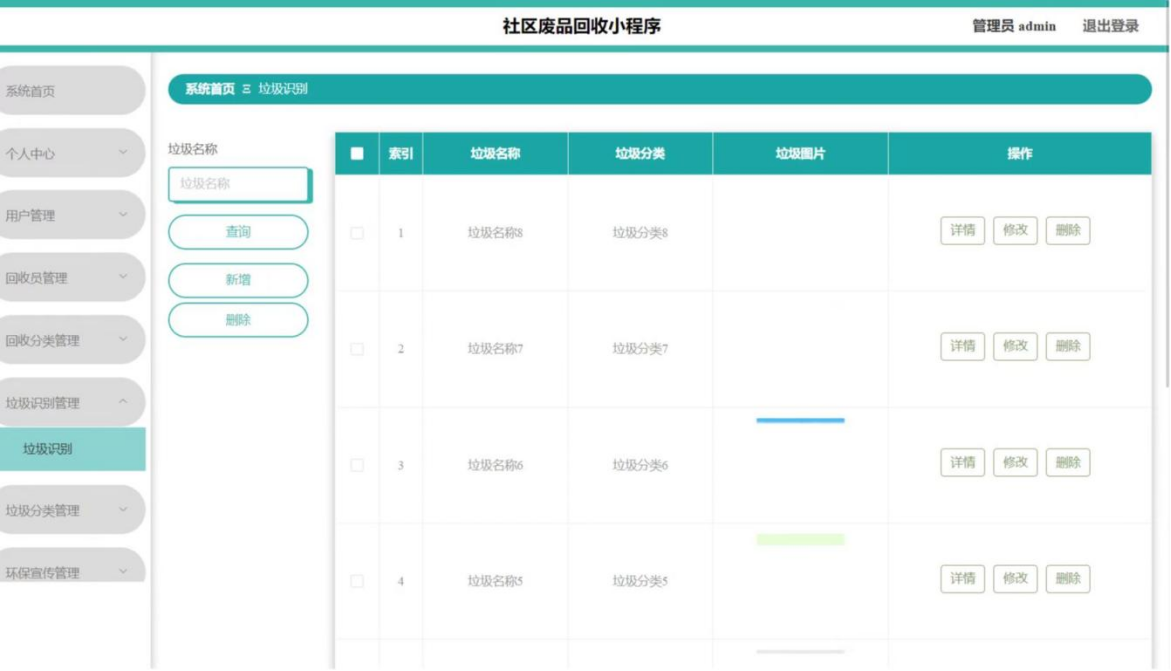Click the 垃圾分类7 cell
This screenshot has width=1171, height=671.
[640, 349]
